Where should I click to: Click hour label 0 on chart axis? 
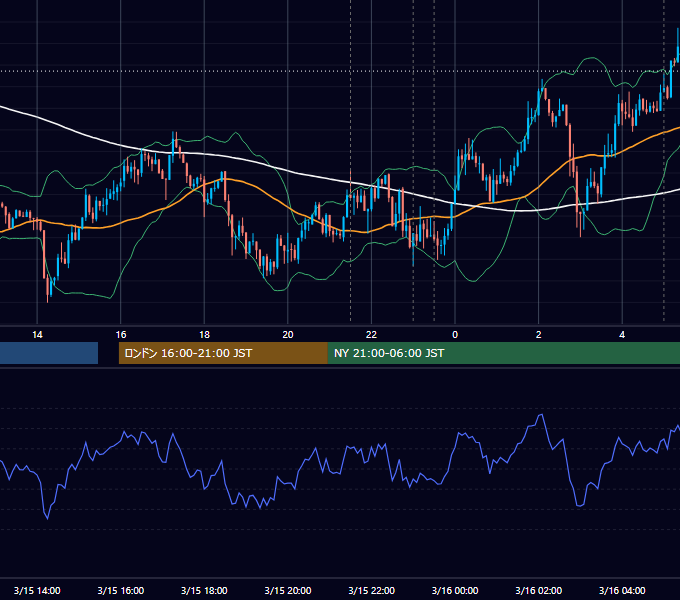(455, 335)
